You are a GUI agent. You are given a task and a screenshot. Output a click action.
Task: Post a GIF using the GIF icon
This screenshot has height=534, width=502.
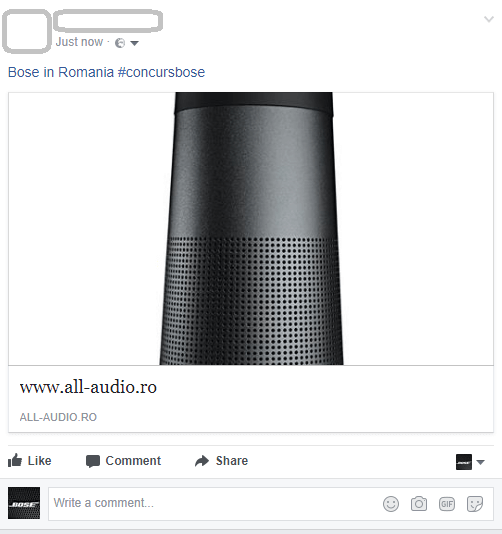click(x=446, y=504)
